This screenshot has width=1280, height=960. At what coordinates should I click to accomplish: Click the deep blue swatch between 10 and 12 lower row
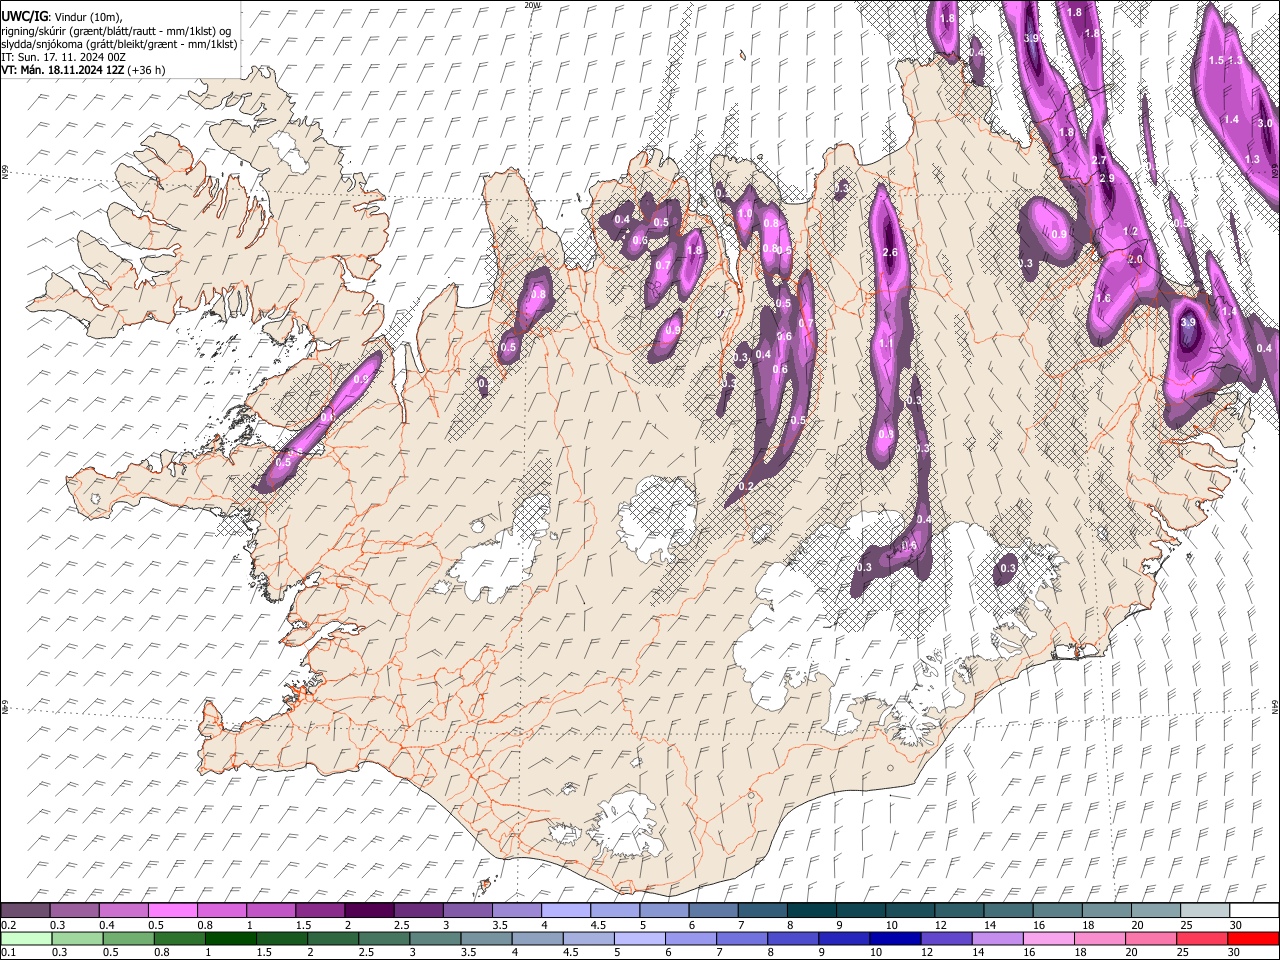pos(895,938)
